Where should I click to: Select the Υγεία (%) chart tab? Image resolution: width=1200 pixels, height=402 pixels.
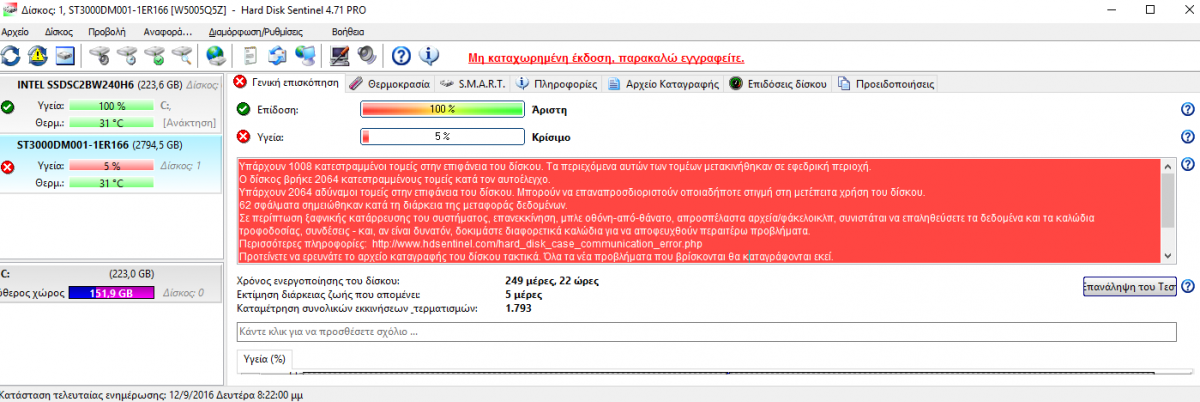(x=264, y=358)
